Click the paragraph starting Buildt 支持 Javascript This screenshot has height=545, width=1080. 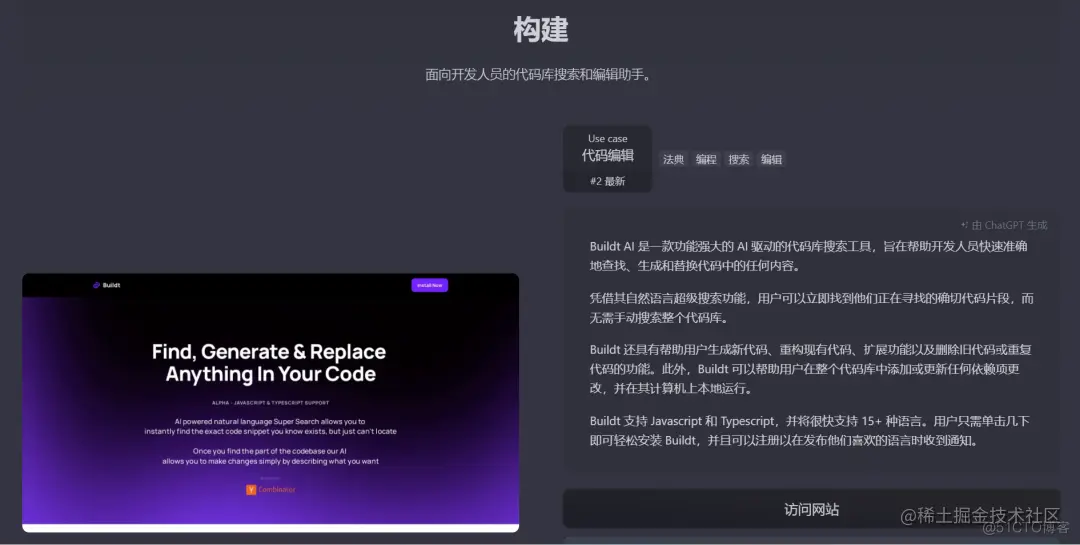pyautogui.click(x=809, y=431)
